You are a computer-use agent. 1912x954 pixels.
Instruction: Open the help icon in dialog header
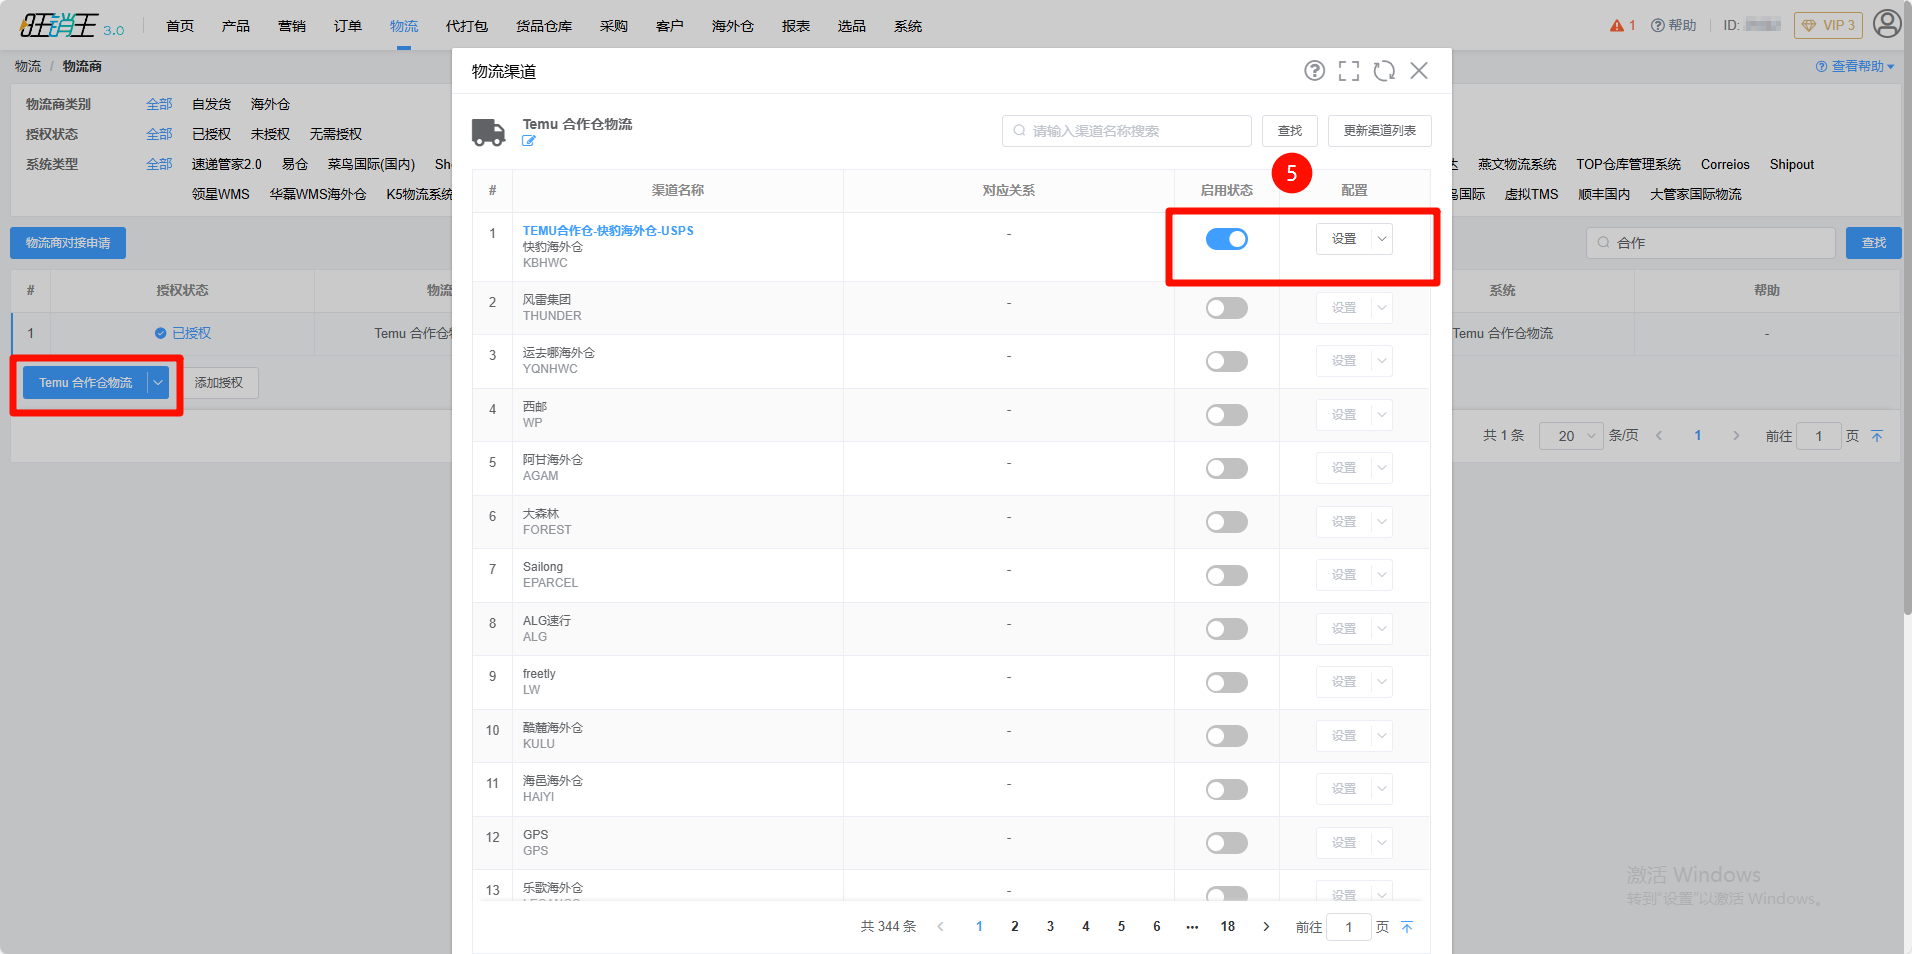pos(1314,71)
